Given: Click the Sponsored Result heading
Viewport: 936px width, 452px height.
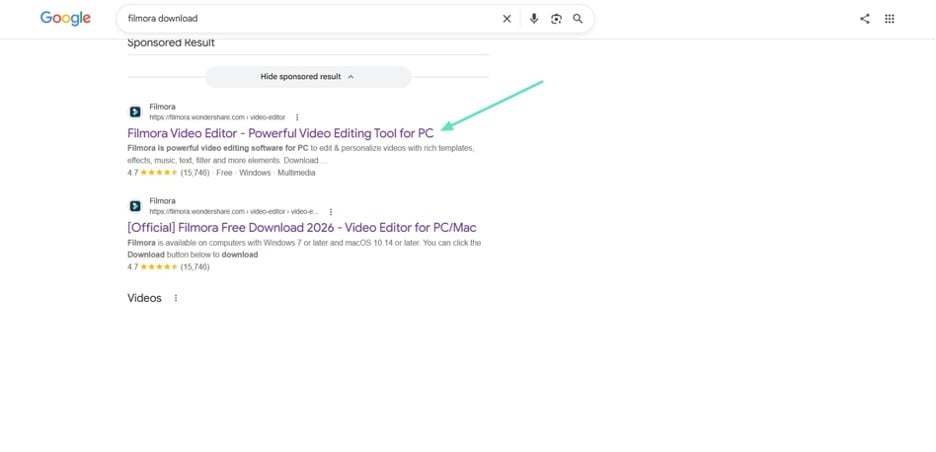Looking at the screenshot, I should coord(171,43).
